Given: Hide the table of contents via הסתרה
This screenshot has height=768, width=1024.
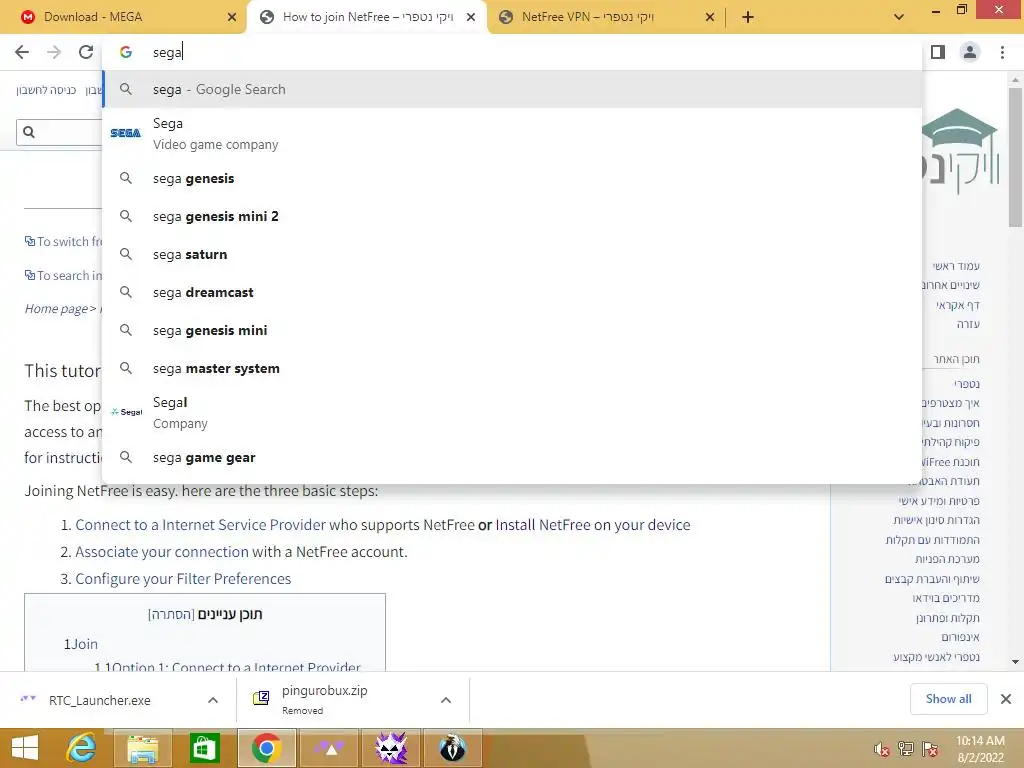Looking at the screenshot, I should point(171,615).
